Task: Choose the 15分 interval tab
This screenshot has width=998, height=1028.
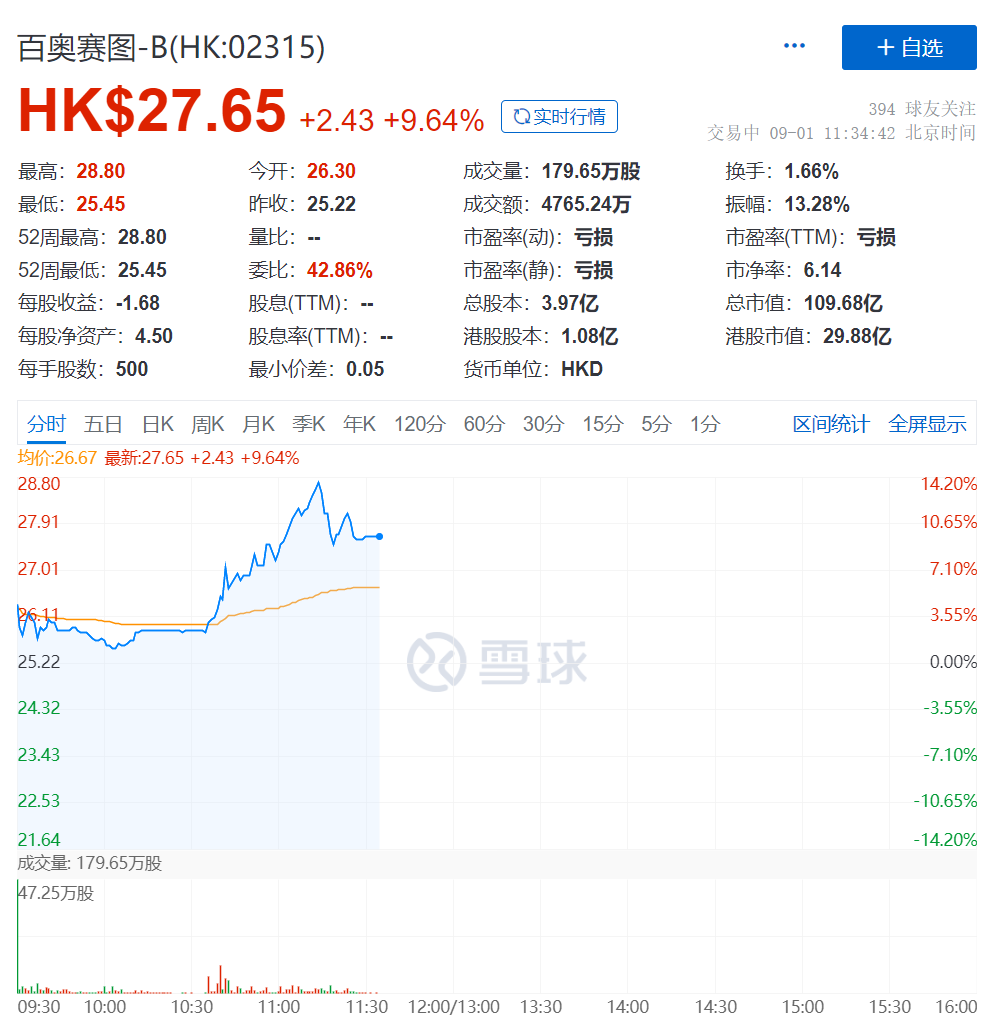Action: click(x=603, y=424)
